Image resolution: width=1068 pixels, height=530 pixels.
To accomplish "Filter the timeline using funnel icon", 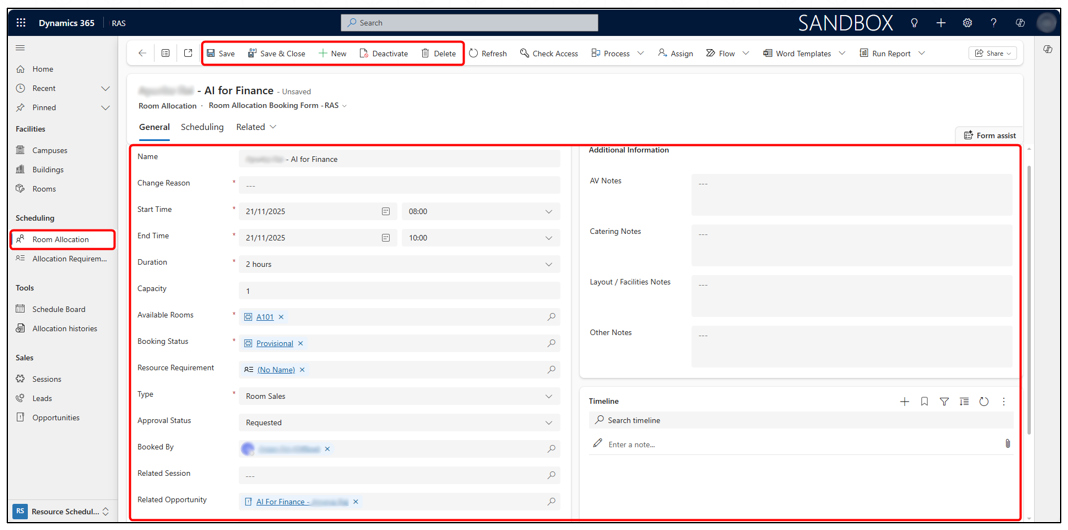I will coord(944,402).
